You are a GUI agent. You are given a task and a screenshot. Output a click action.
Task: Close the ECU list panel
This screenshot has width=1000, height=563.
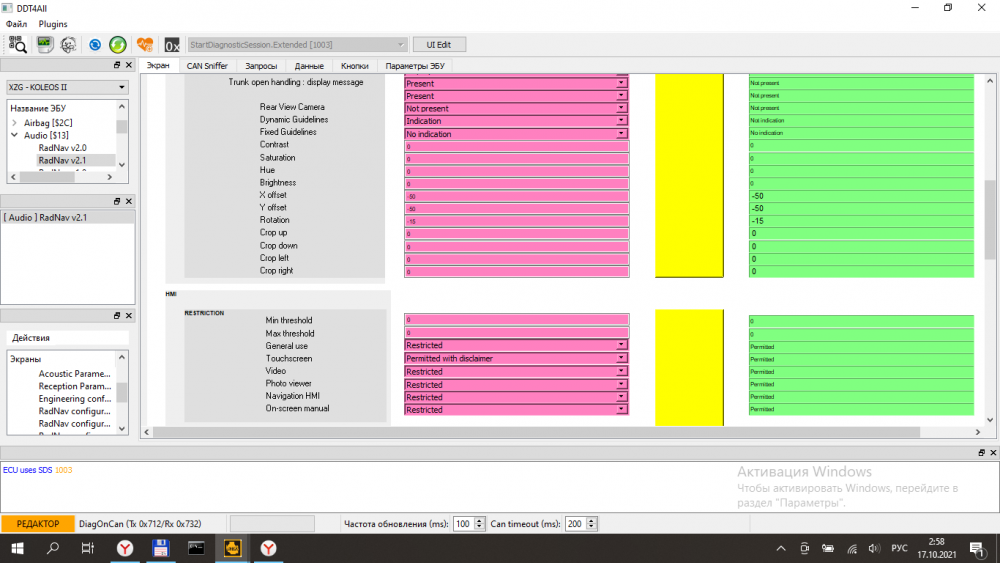(x=129, y=65)
